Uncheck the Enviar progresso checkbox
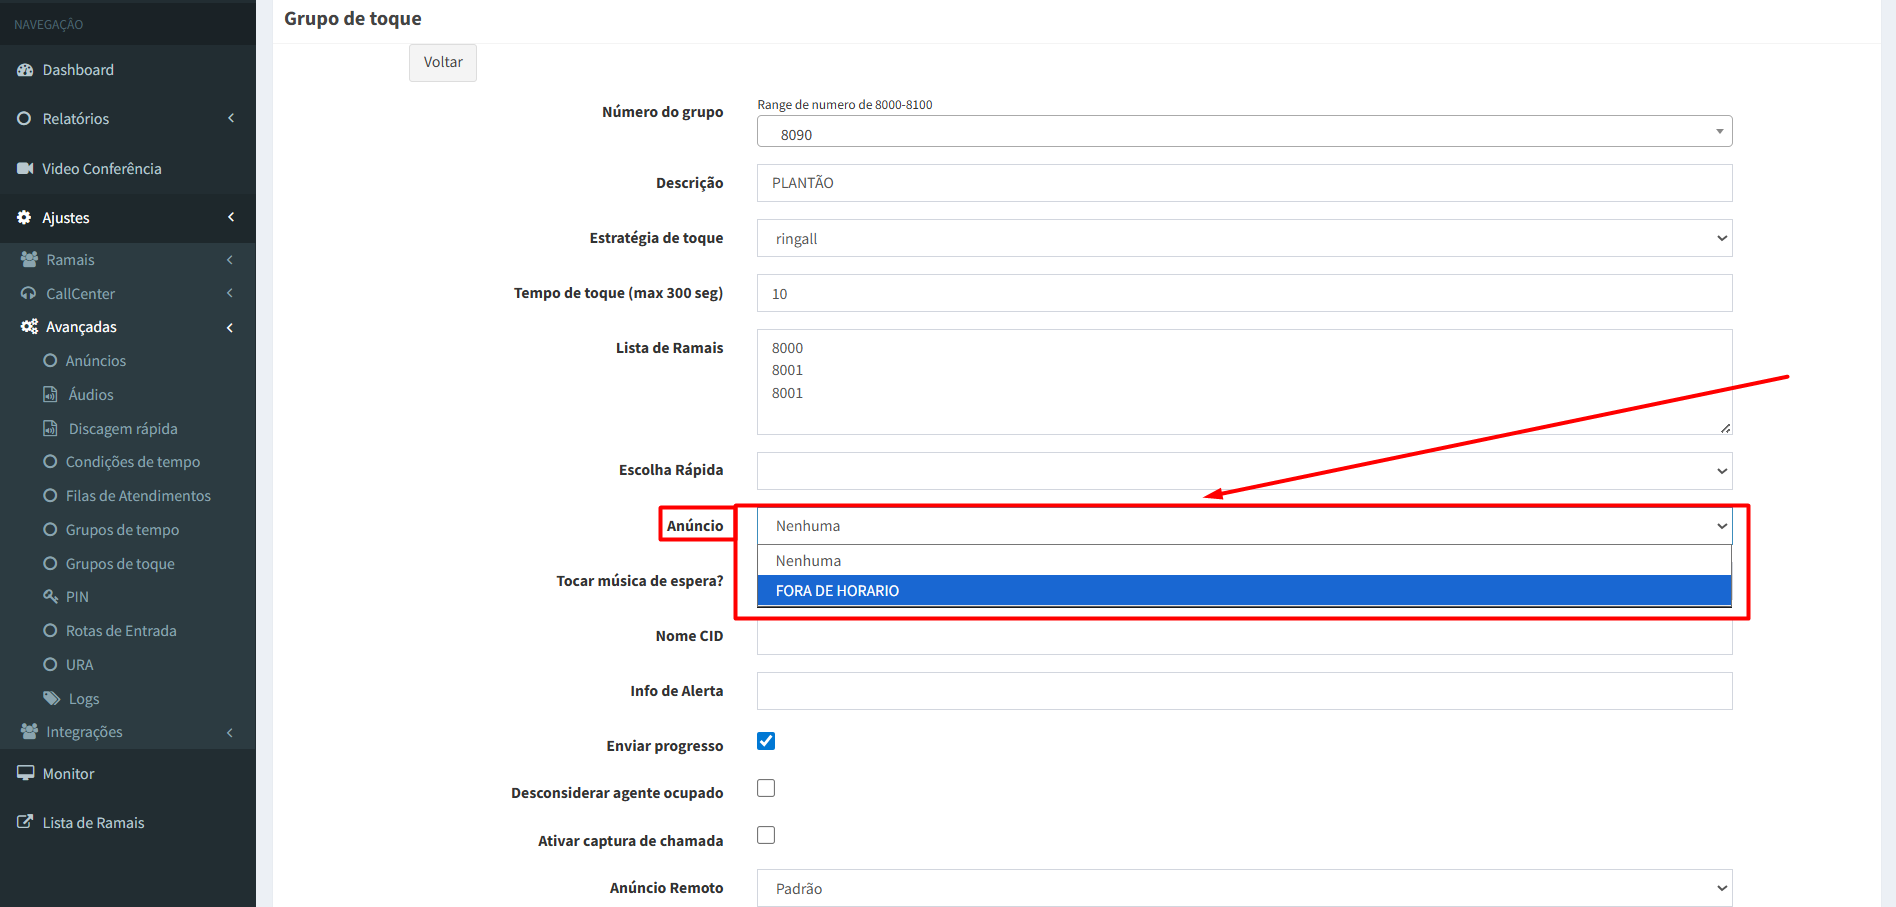This screenshot has height=907, width=1896. coord(766,741)
